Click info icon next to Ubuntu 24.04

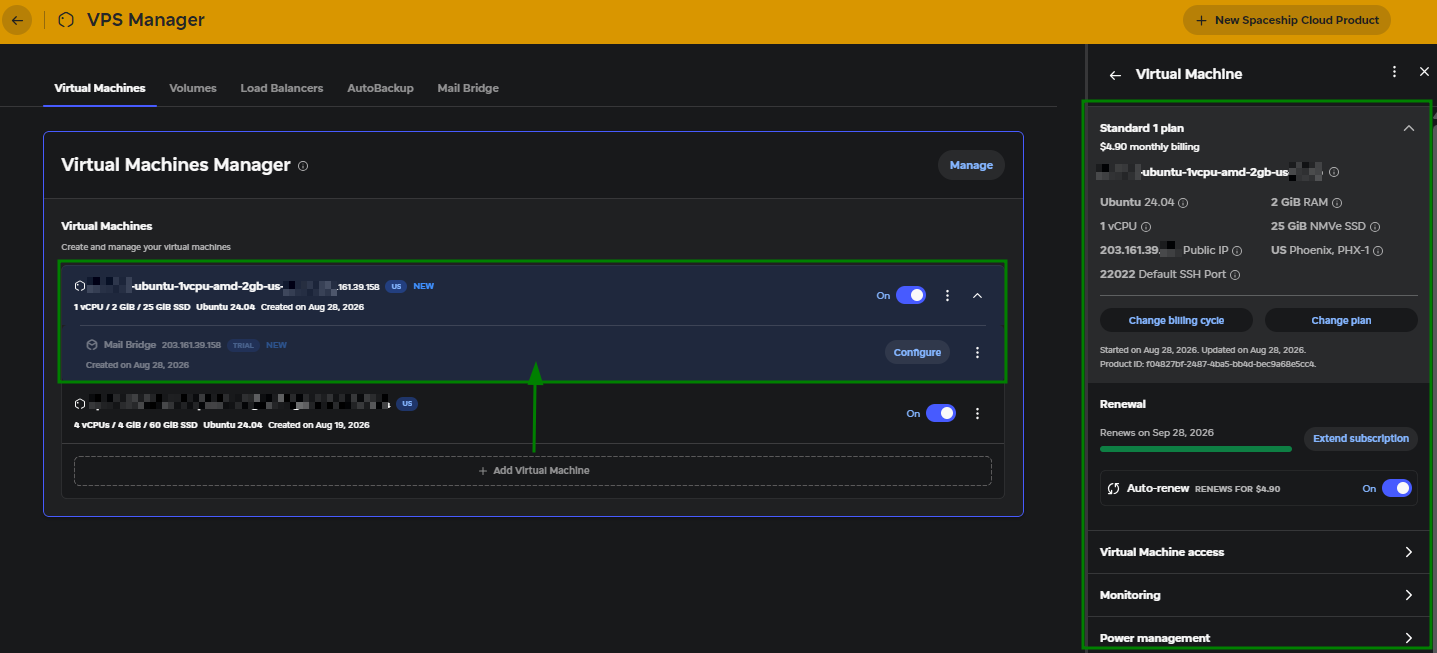1183,203
